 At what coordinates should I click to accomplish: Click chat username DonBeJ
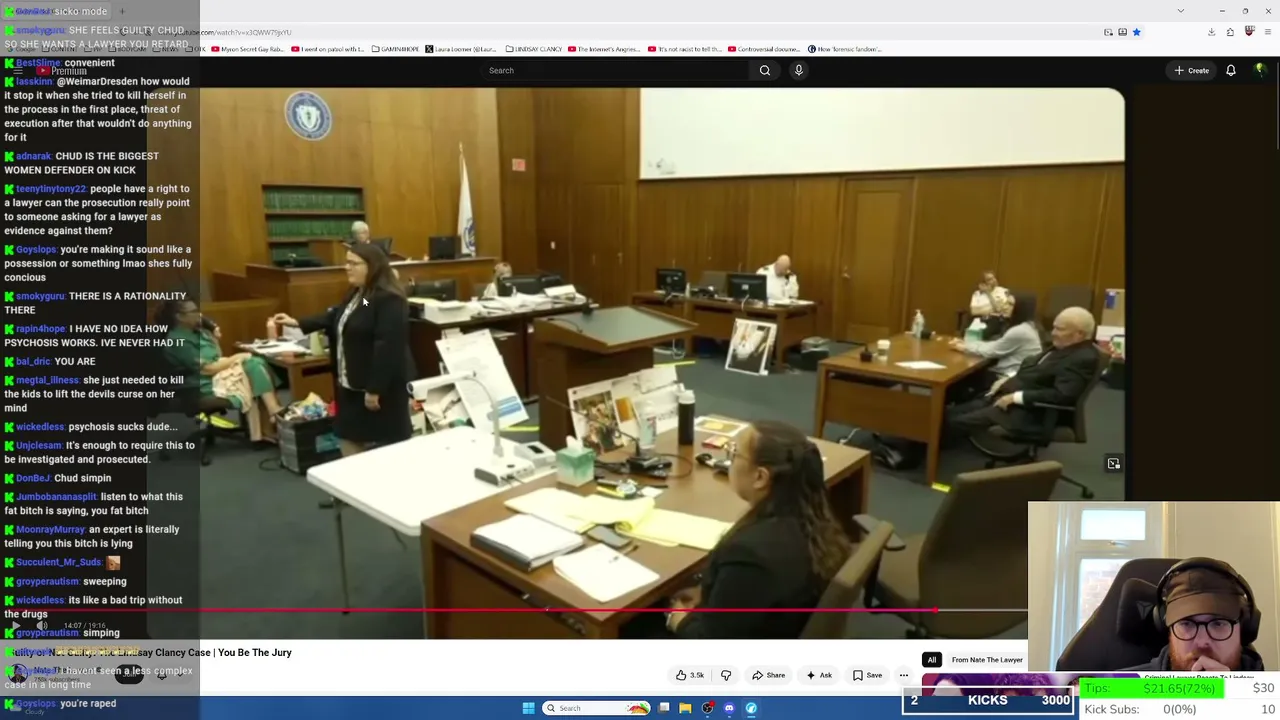coord(33,478)
